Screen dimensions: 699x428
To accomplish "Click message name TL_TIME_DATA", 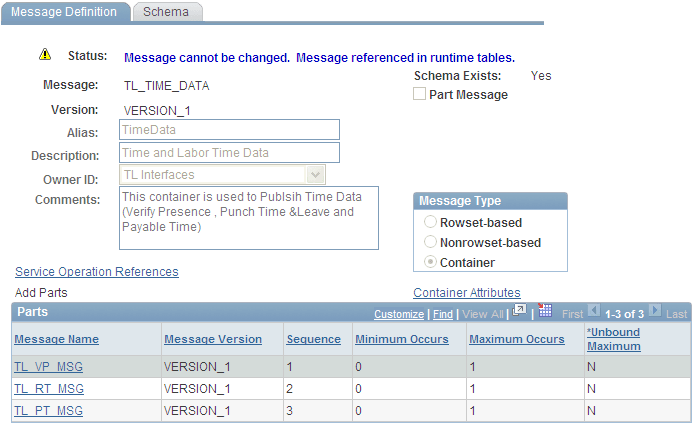I will [167, 86].
